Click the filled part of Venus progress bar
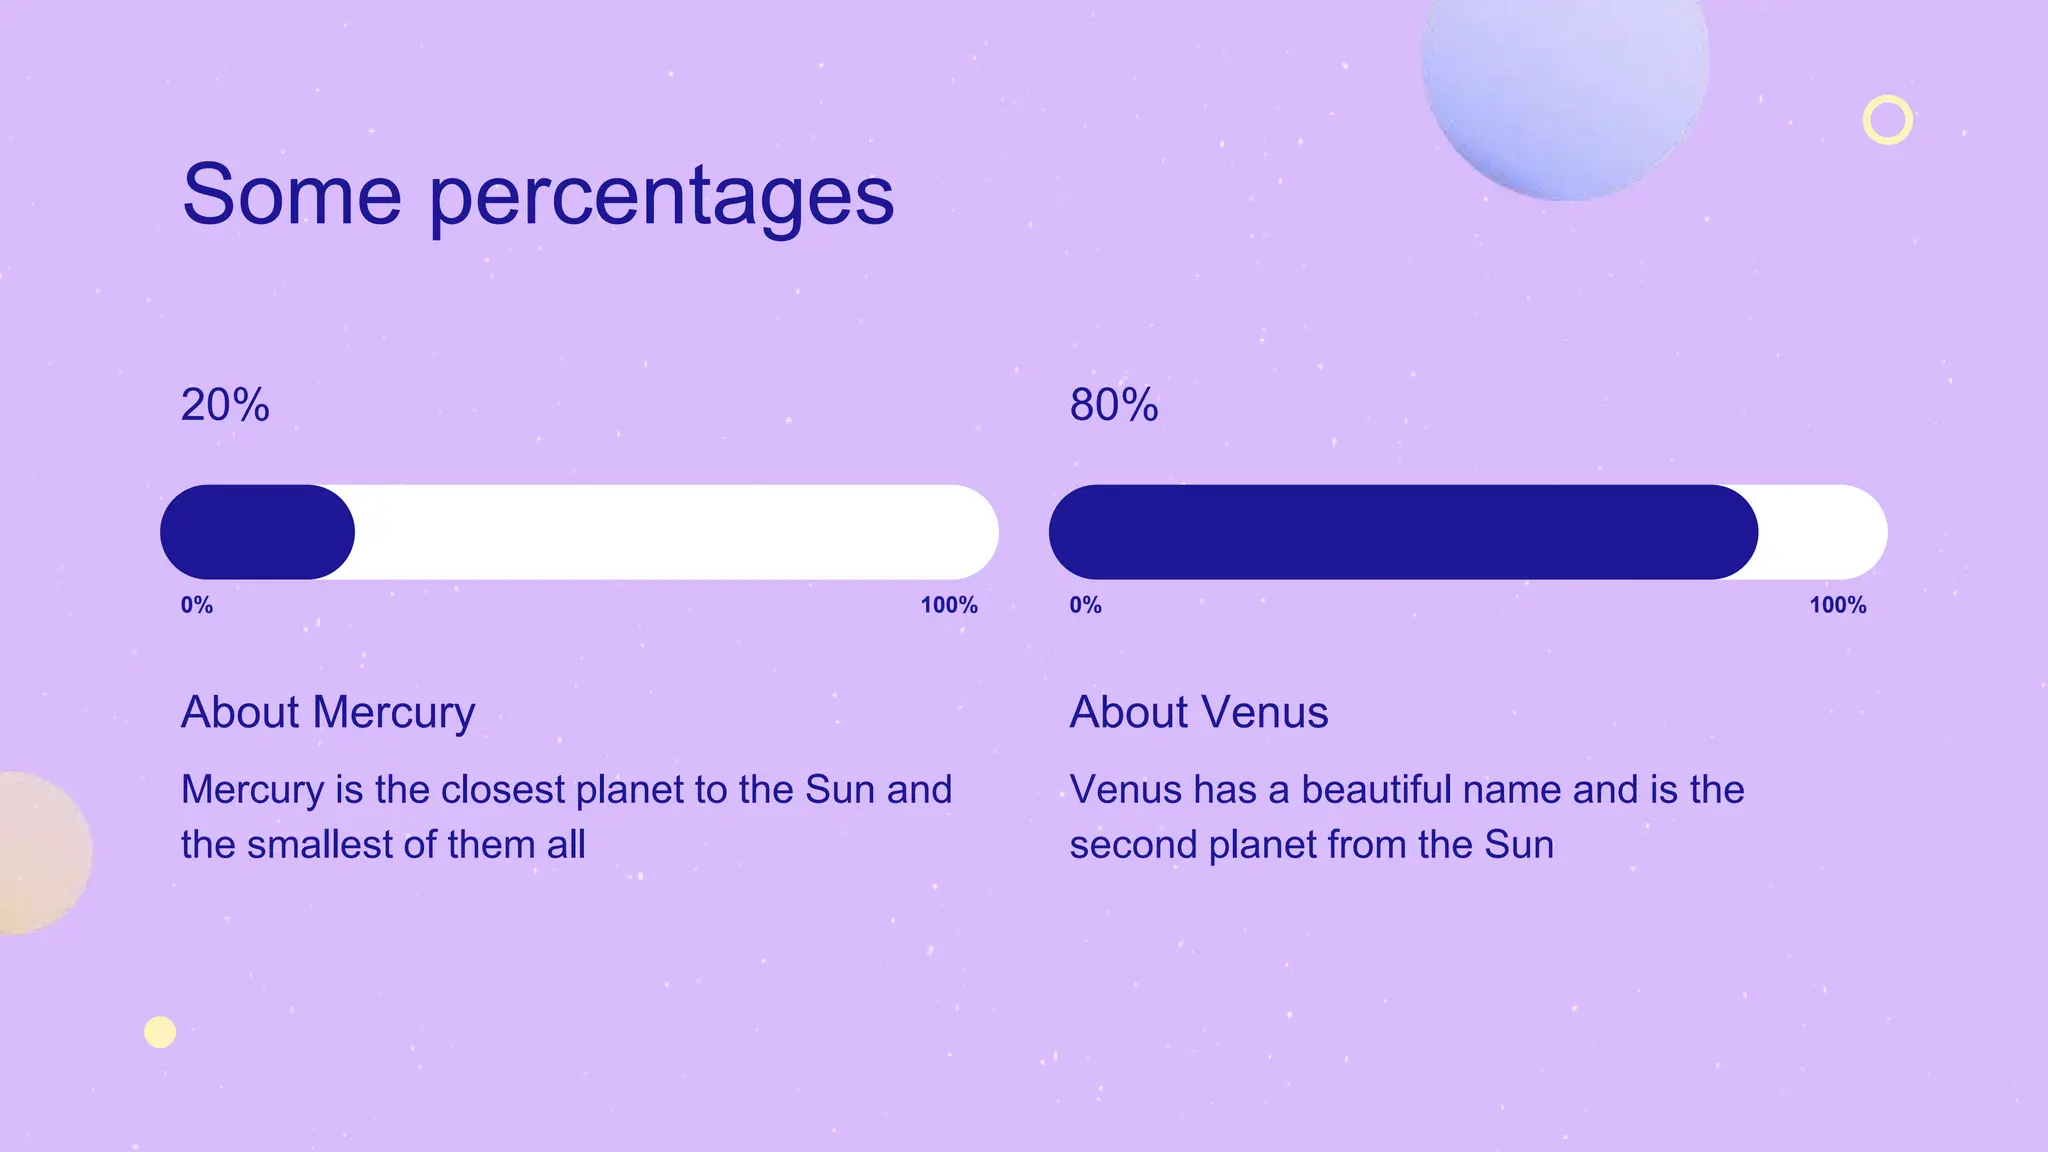Image resolution: width=2048 pixels, height=1152 pixels. coord(1400,532)
